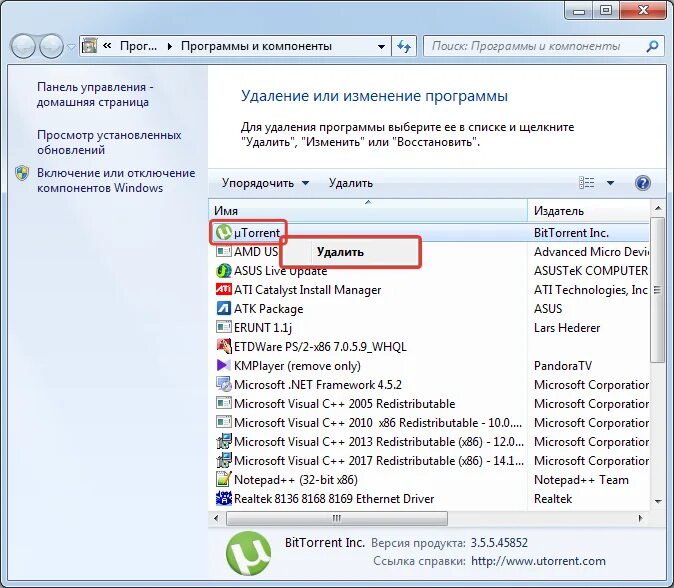Viewport: 674px width, 588px height.
Task: Open Просмотр установленных обновлений link
Action: 109,142
